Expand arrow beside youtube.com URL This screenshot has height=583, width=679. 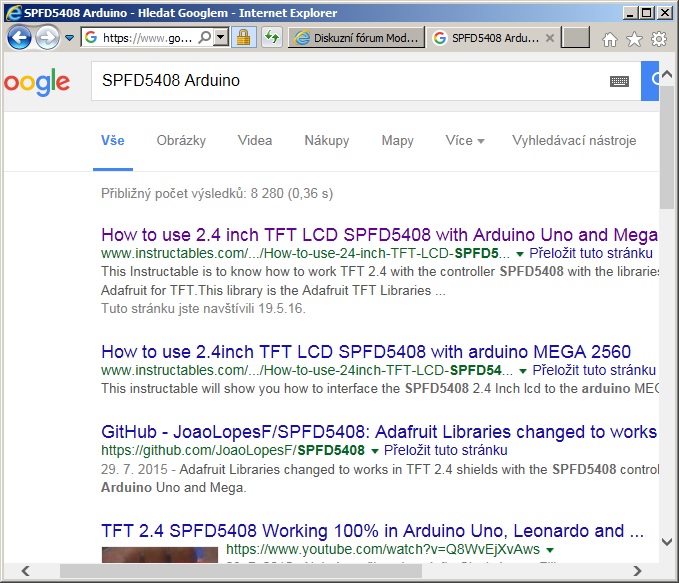coord(550,550)
